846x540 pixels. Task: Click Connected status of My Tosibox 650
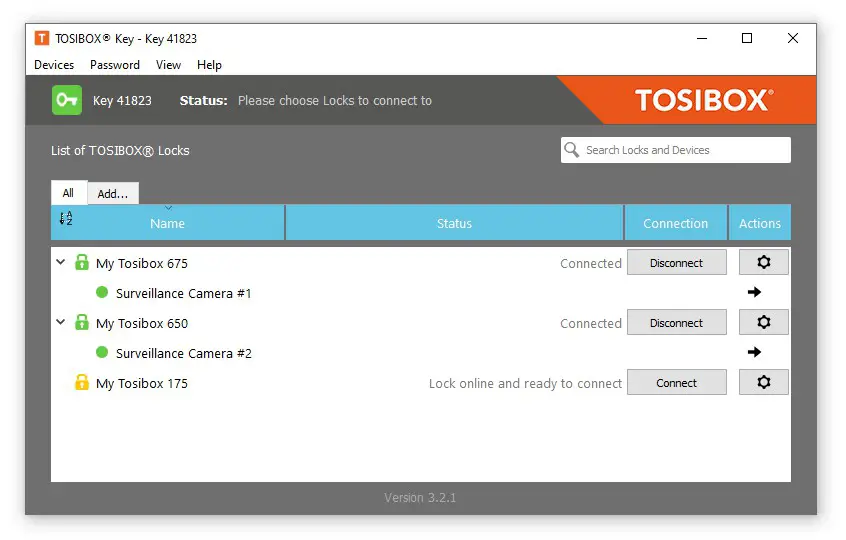[x=591, y=323]
